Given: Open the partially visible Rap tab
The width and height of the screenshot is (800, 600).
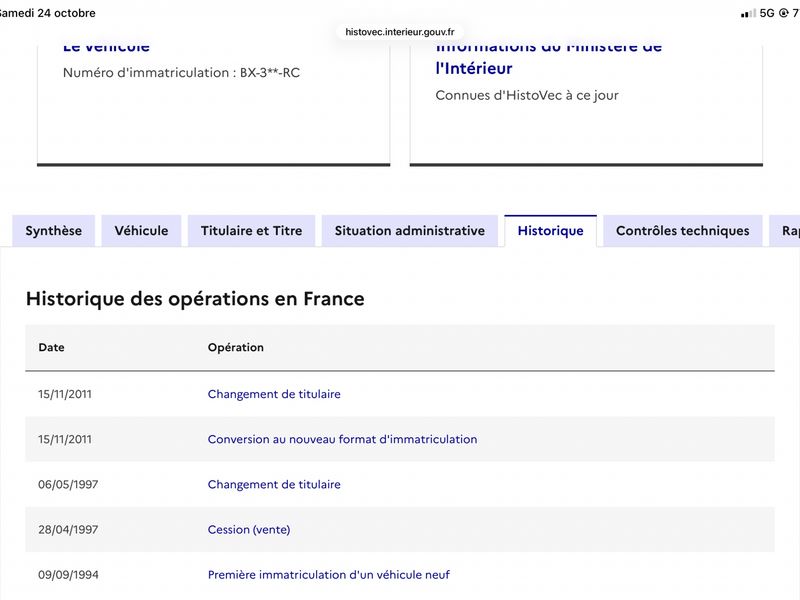Looking at the screenshot, I should pos(786,231).
